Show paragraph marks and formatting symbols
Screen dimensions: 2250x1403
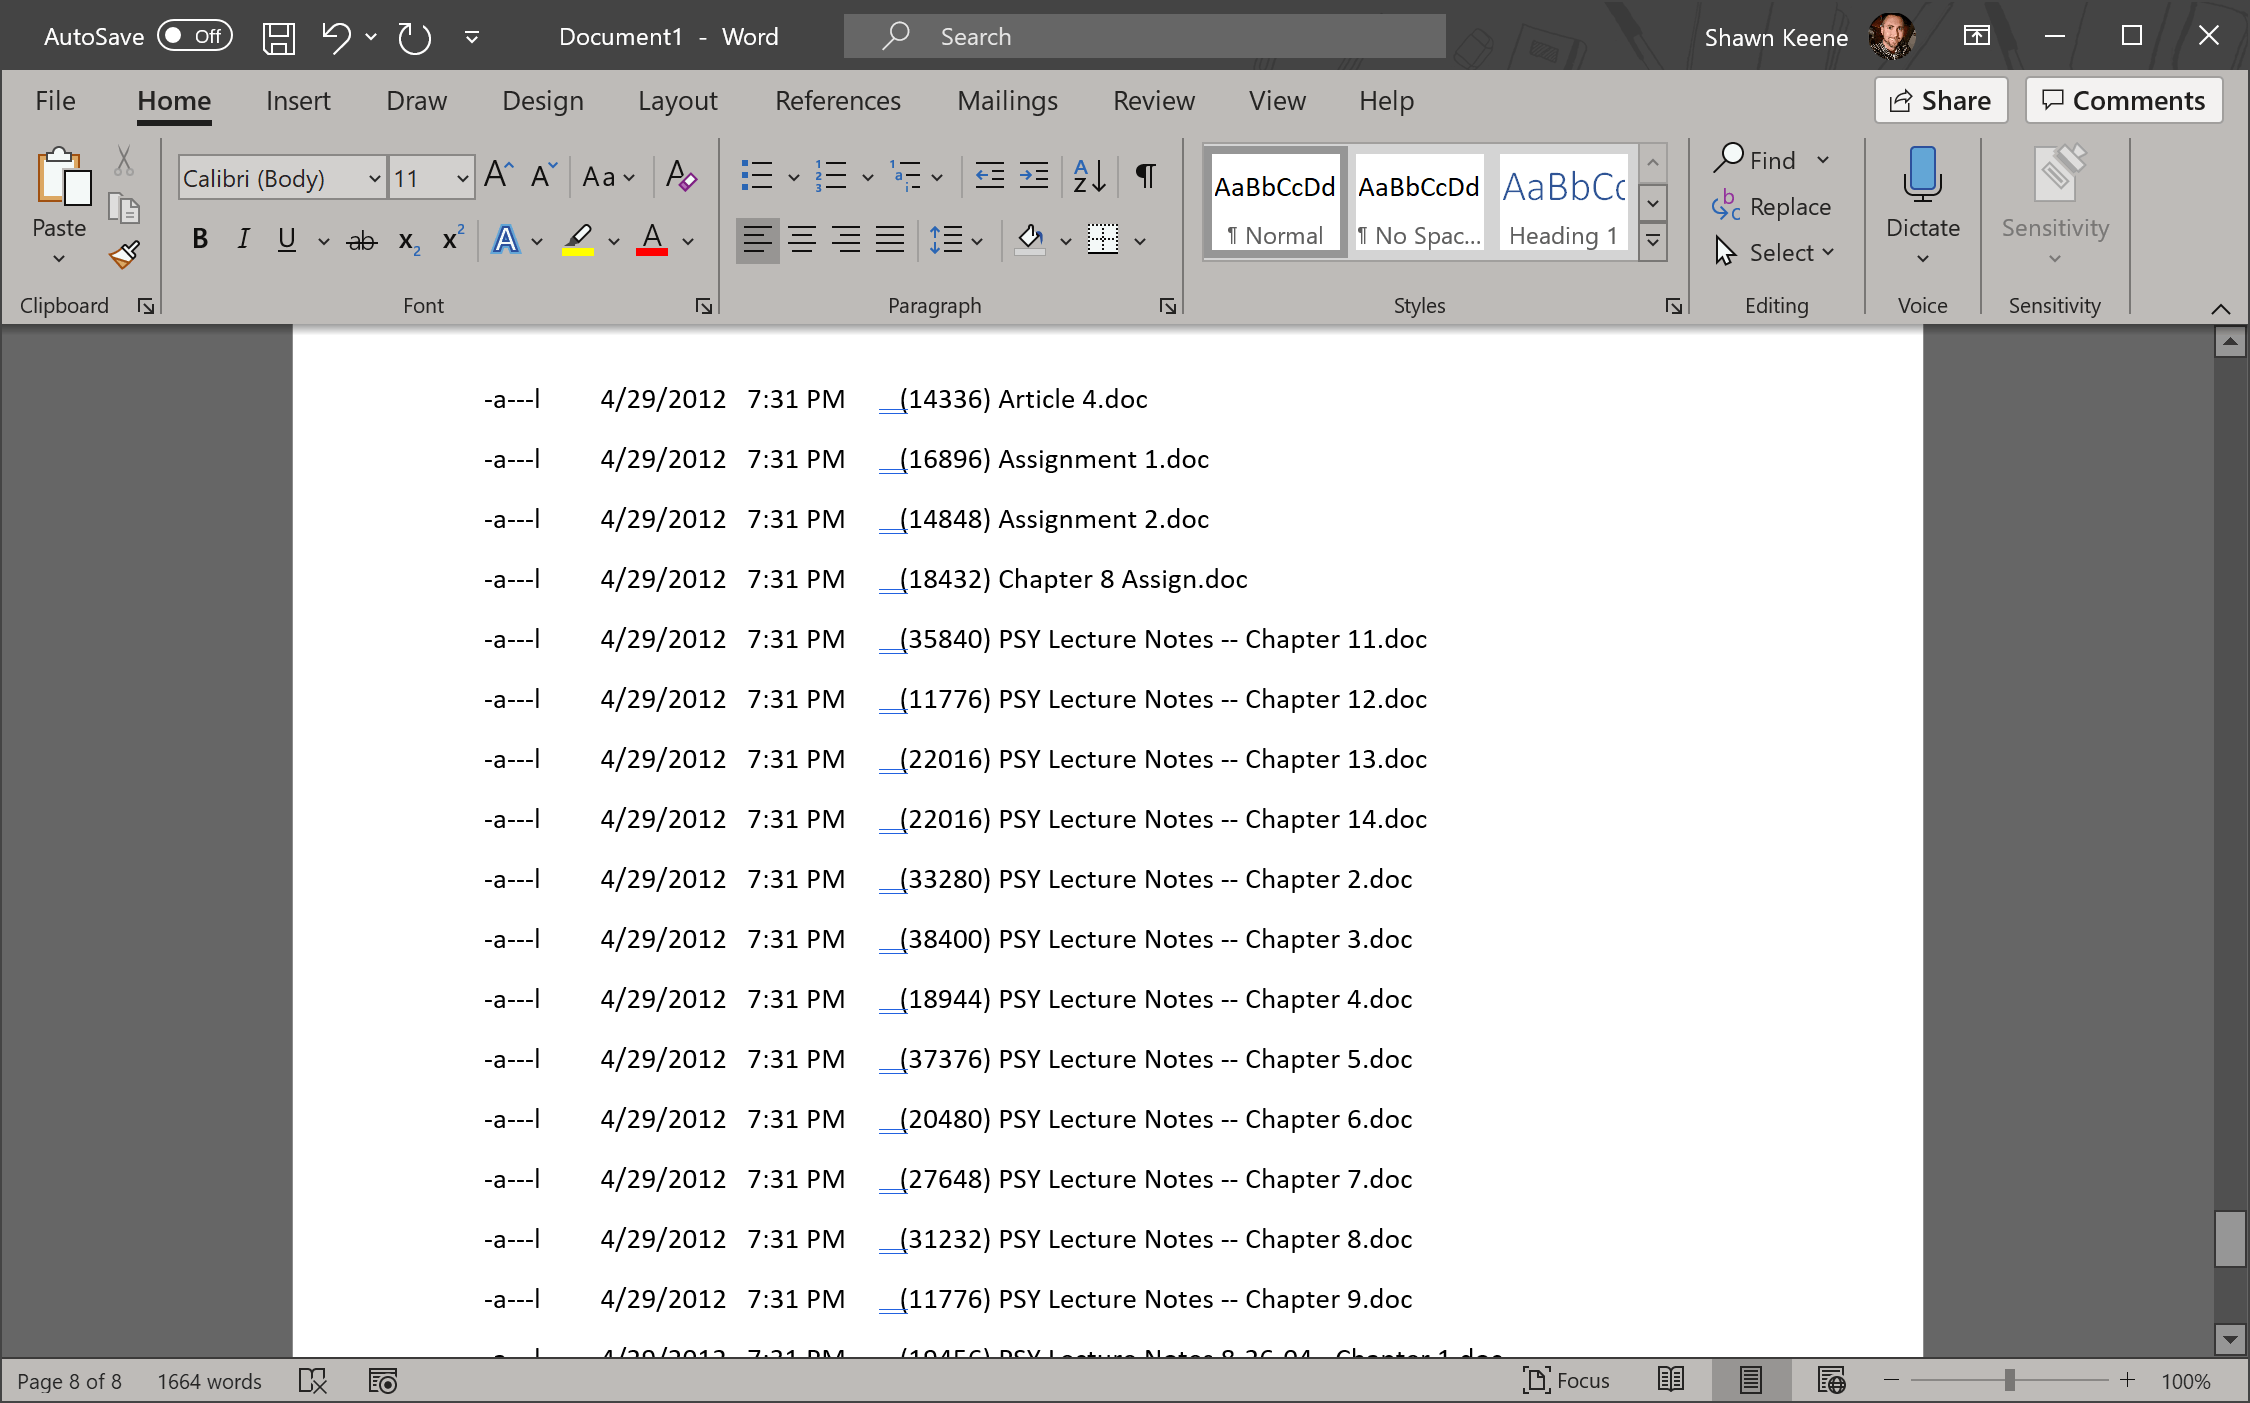(1146, 176)
